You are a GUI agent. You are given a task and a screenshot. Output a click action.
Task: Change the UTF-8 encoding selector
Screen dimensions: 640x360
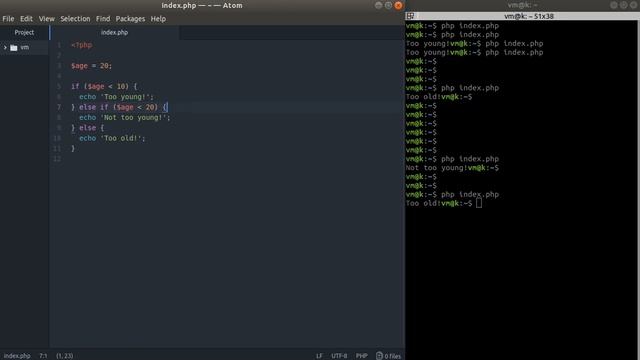339,356
